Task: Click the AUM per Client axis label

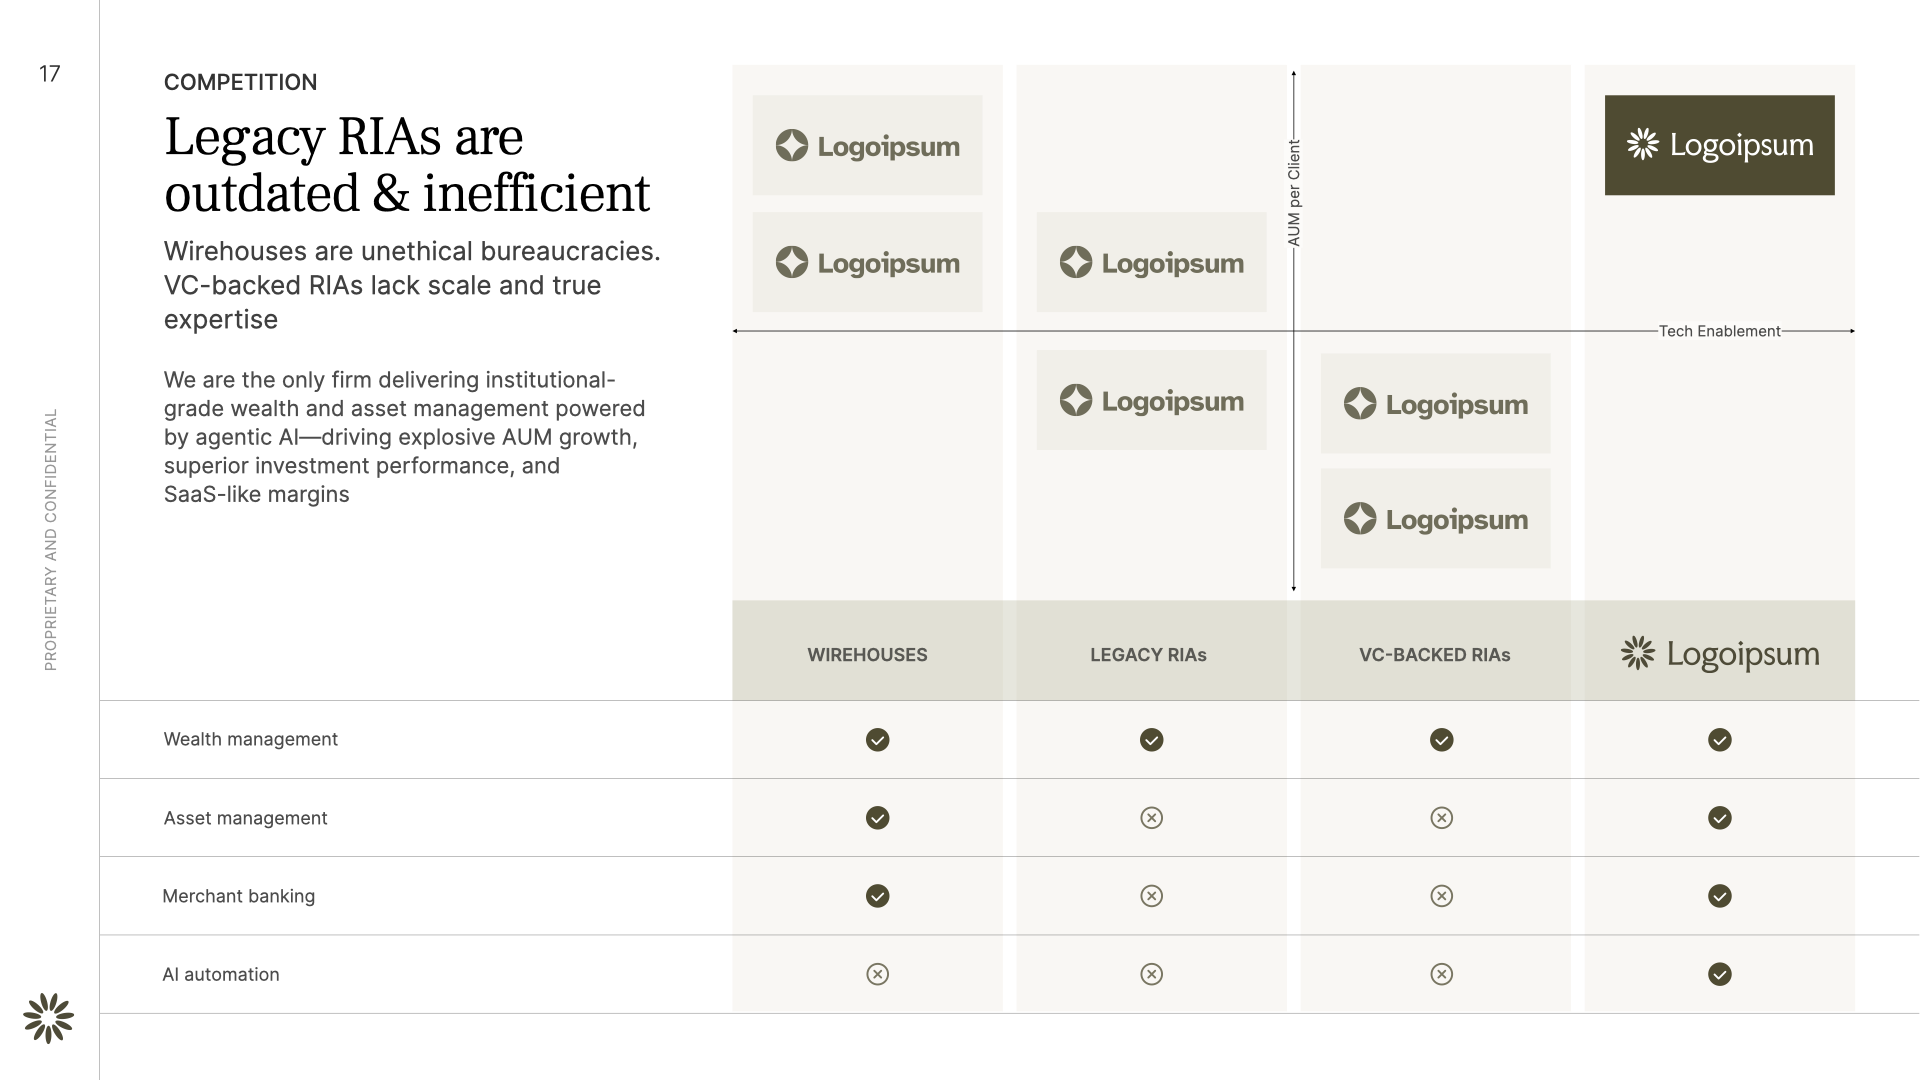Action: point(1294,193)
